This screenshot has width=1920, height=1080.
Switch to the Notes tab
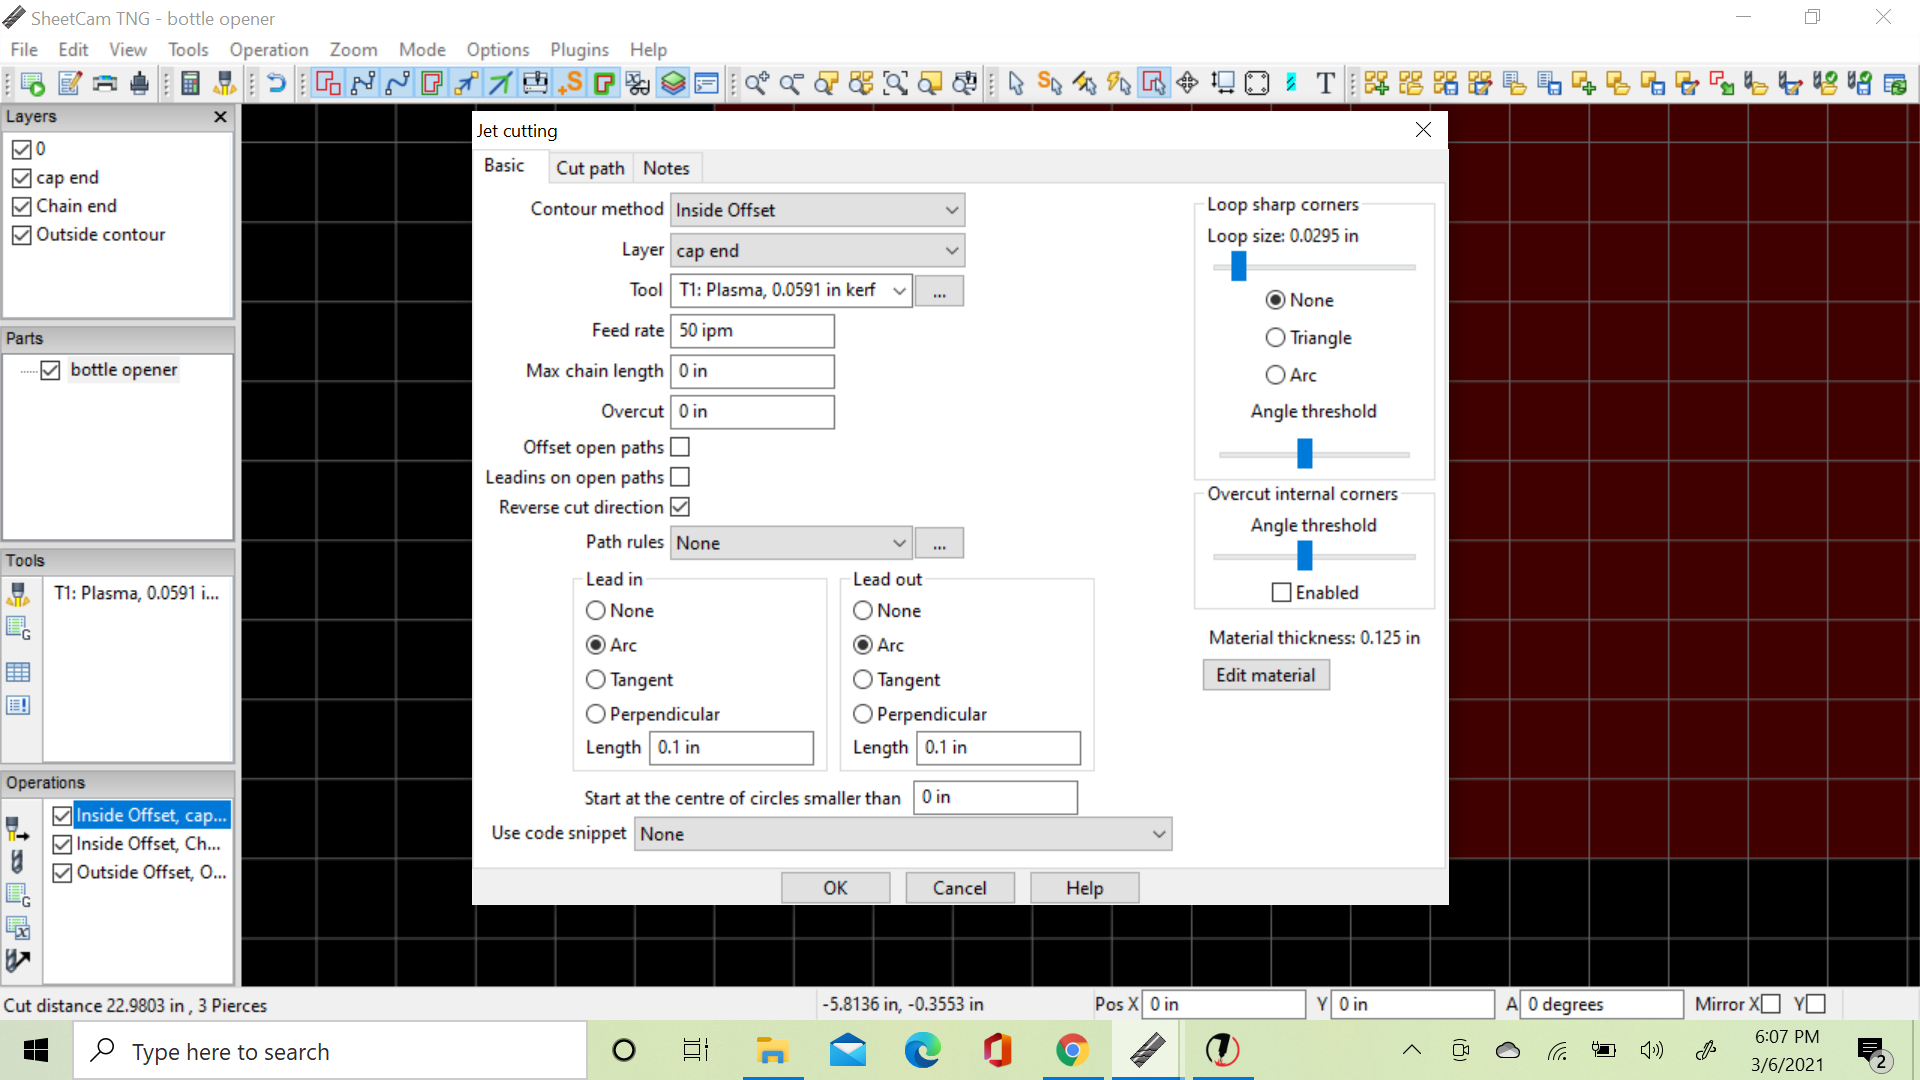(x=666, y=168)
